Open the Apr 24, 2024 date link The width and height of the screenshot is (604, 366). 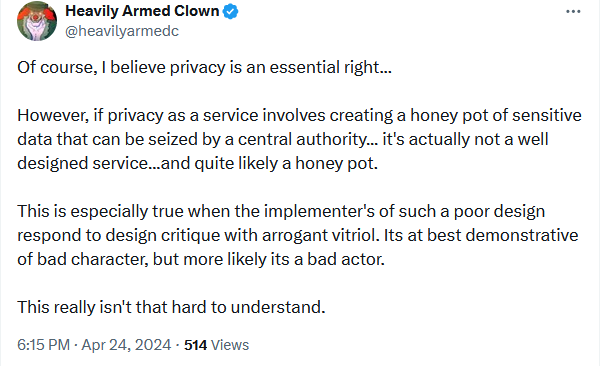click(126, 345)
